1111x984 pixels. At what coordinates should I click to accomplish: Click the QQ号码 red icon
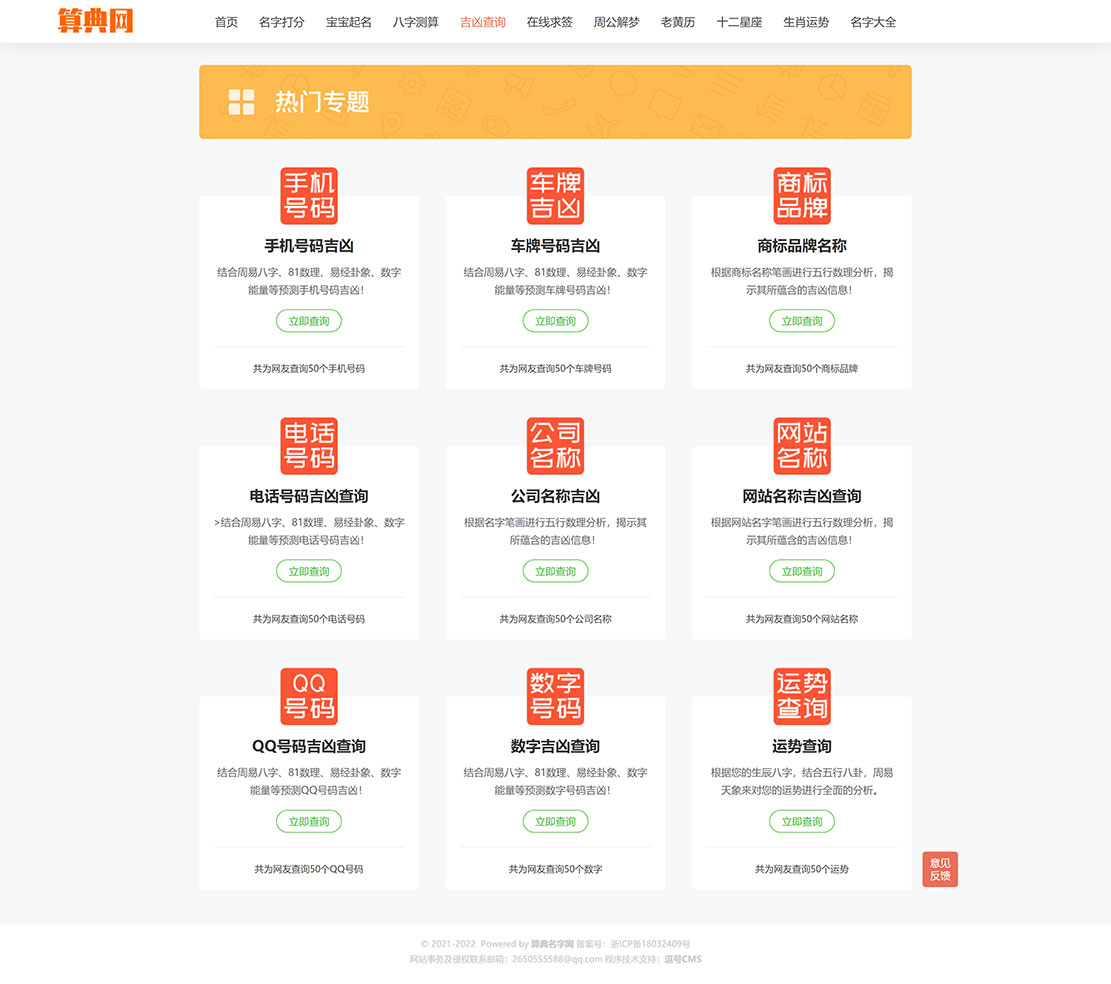coord(308,696)
